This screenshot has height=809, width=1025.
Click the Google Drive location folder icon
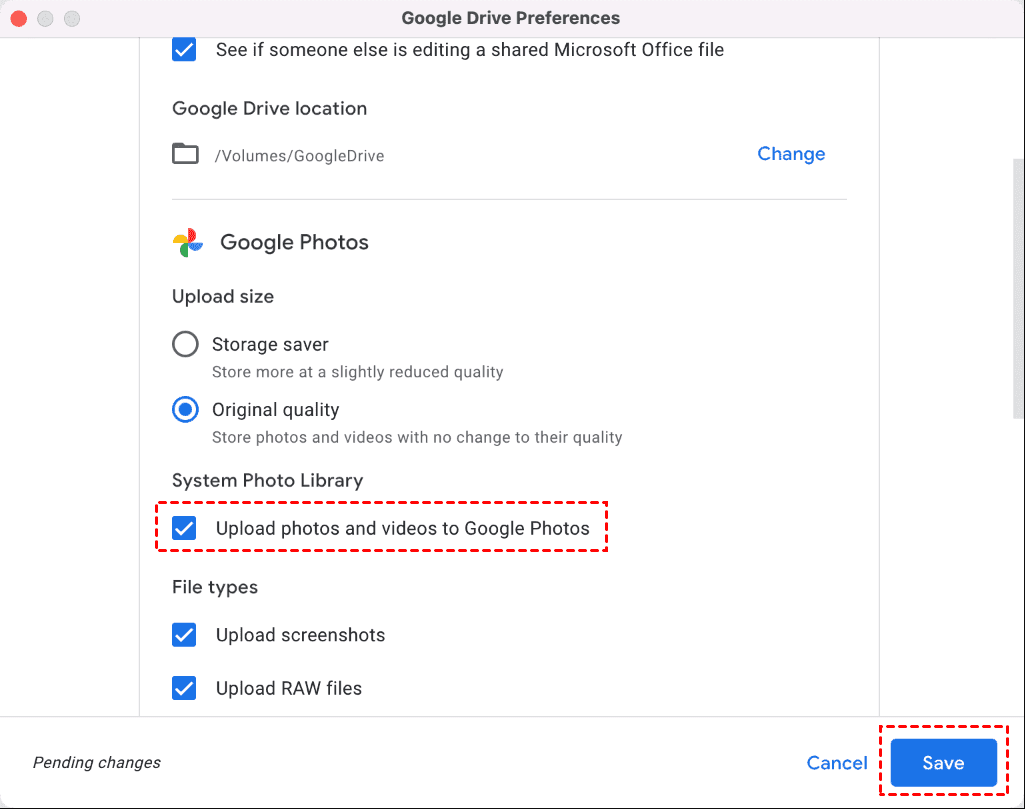[x=185, y=154]
